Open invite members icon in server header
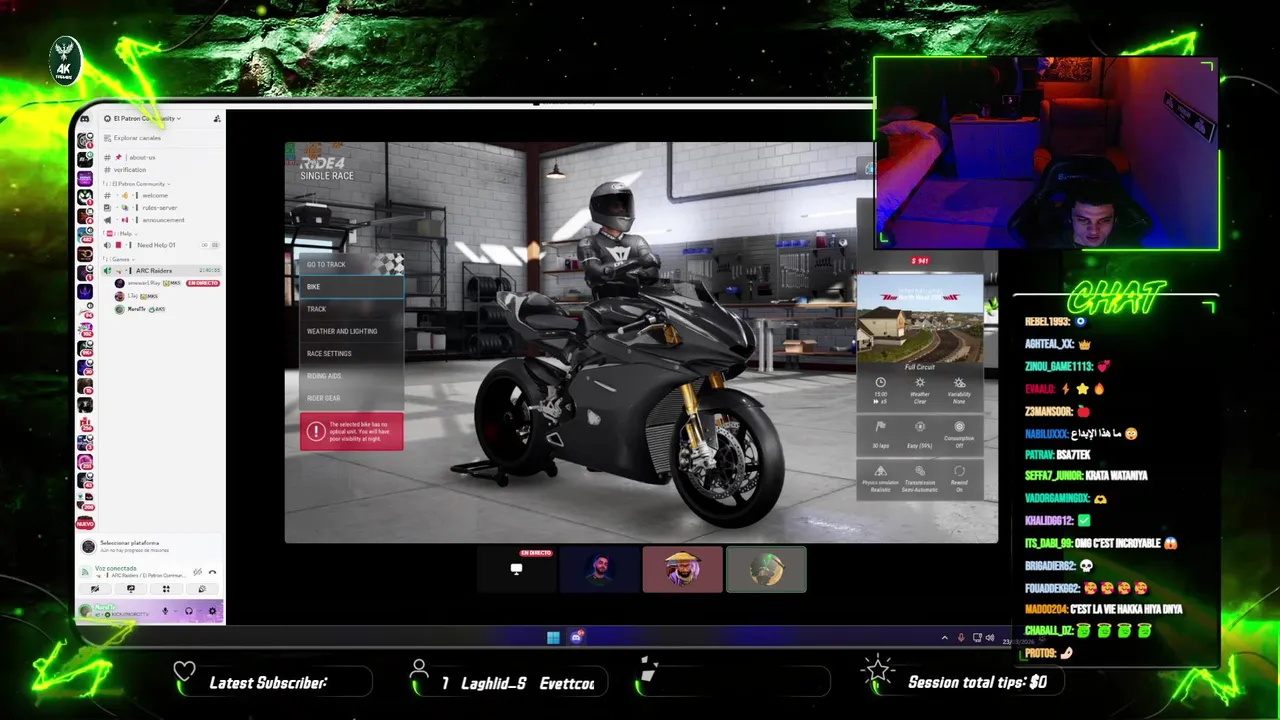 point(217,119)
